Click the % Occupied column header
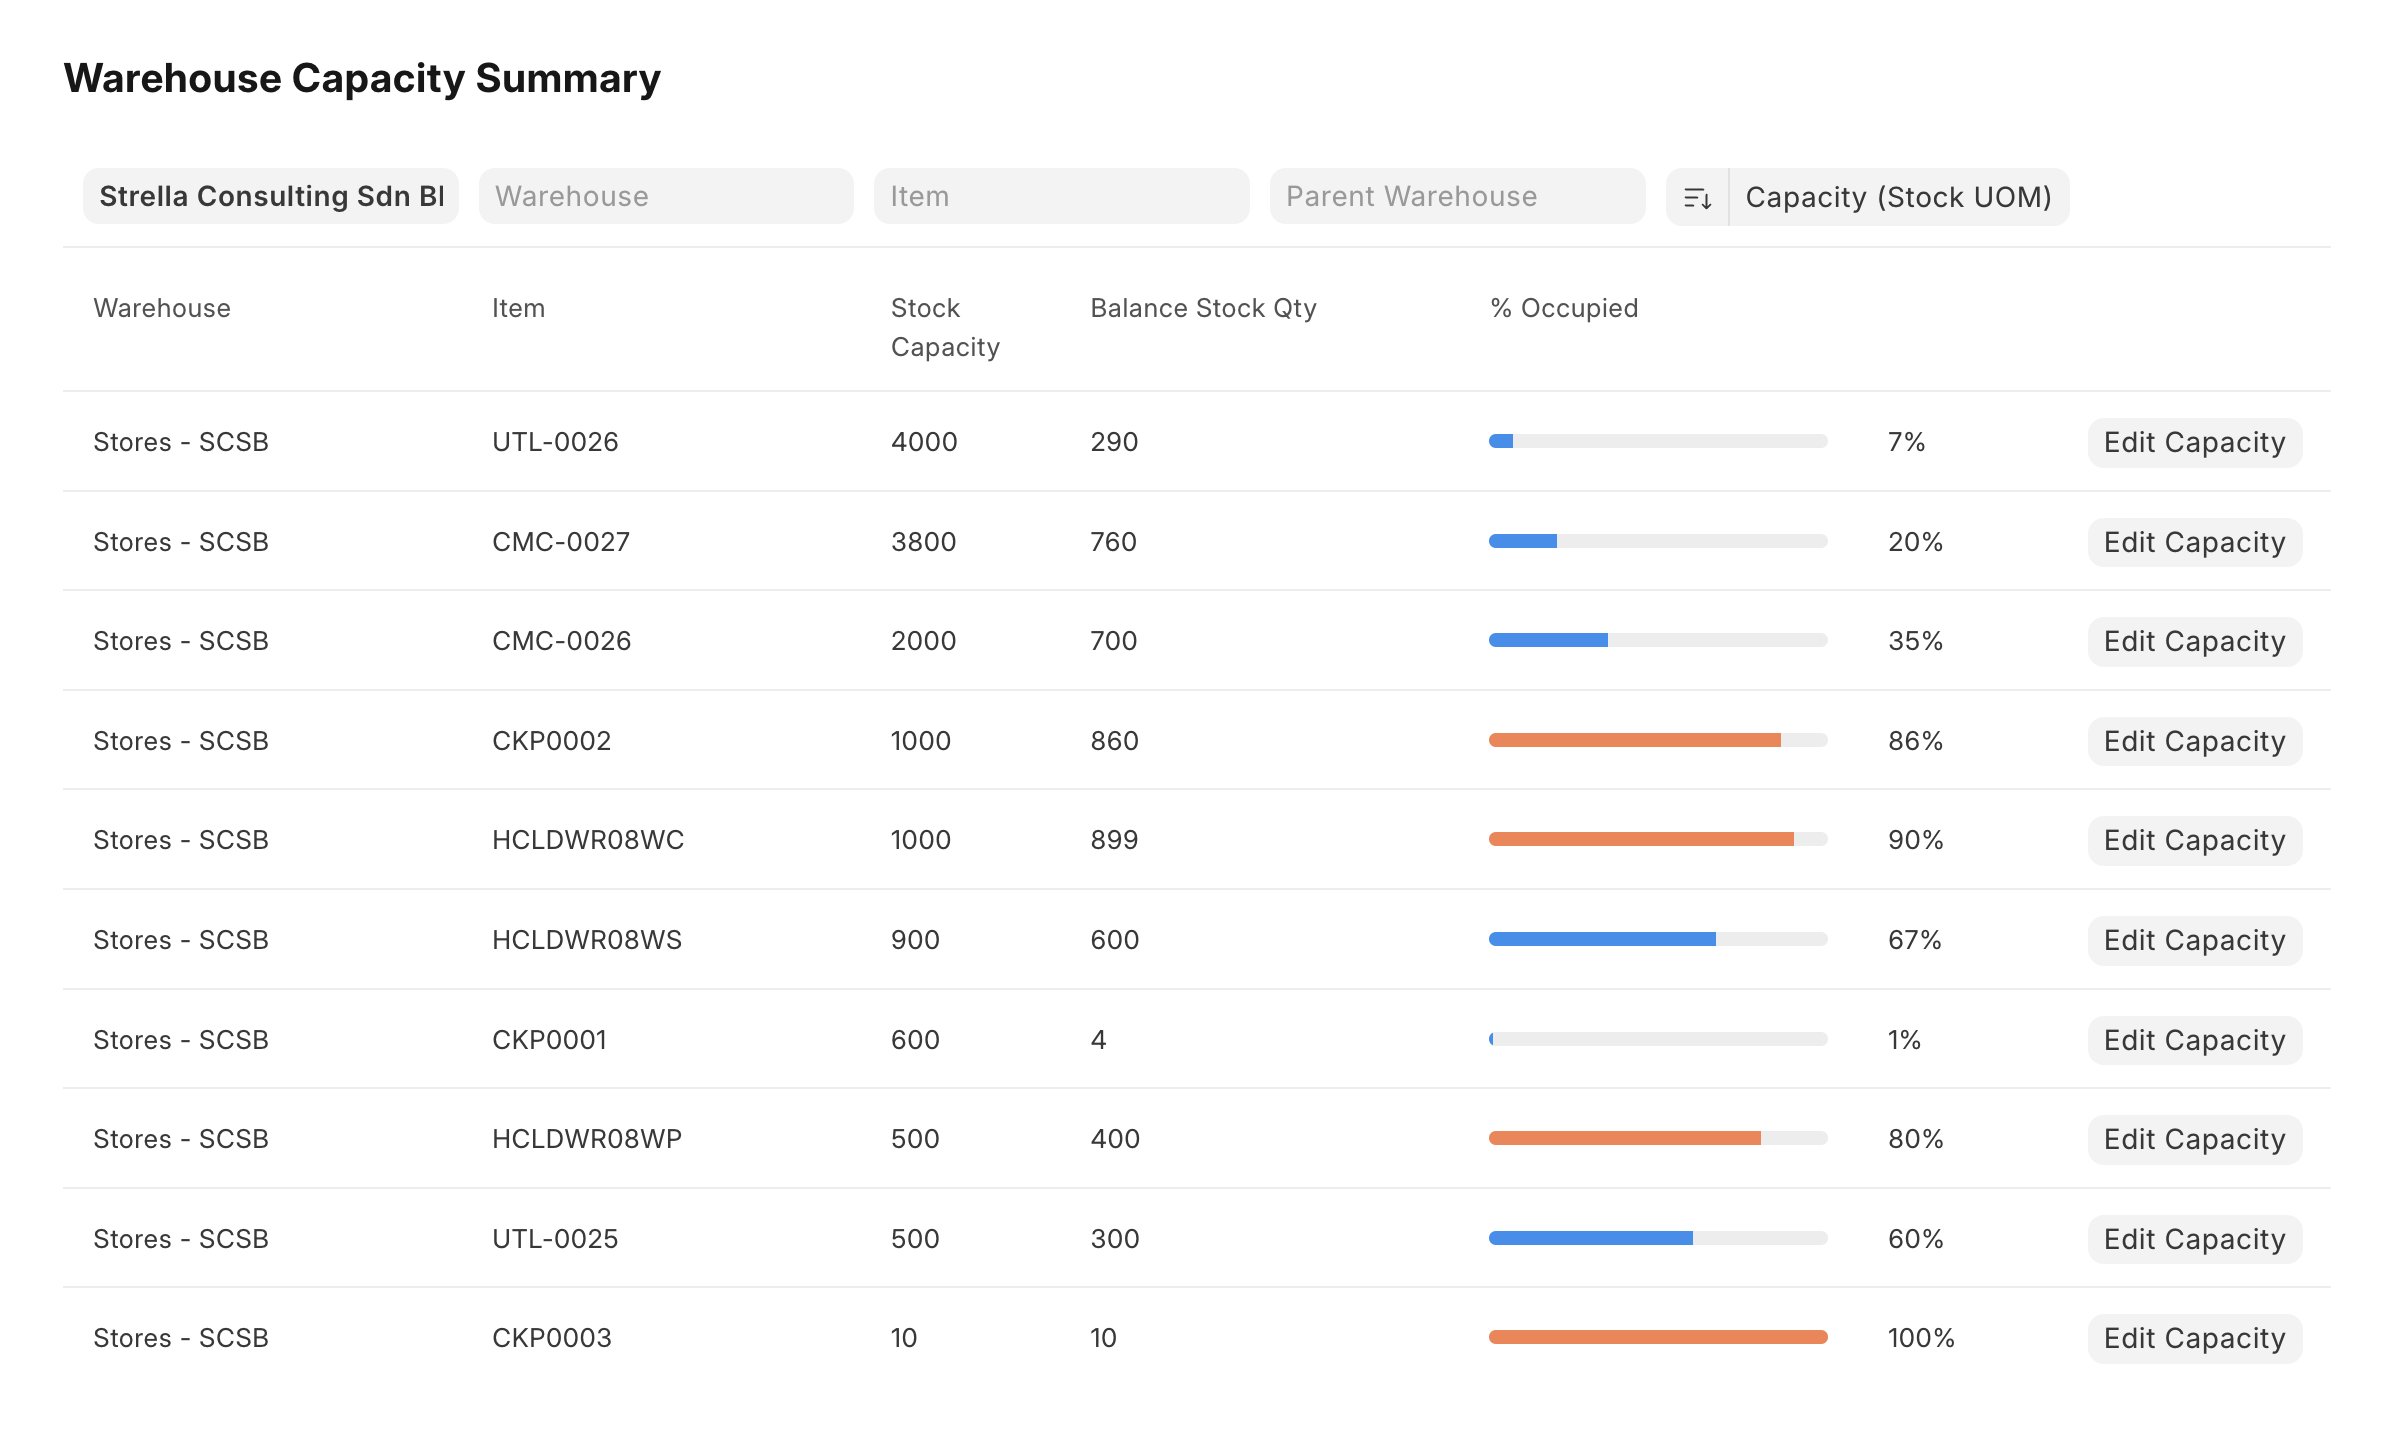Screen dimensions: 2382x1433 [1564, 308]
